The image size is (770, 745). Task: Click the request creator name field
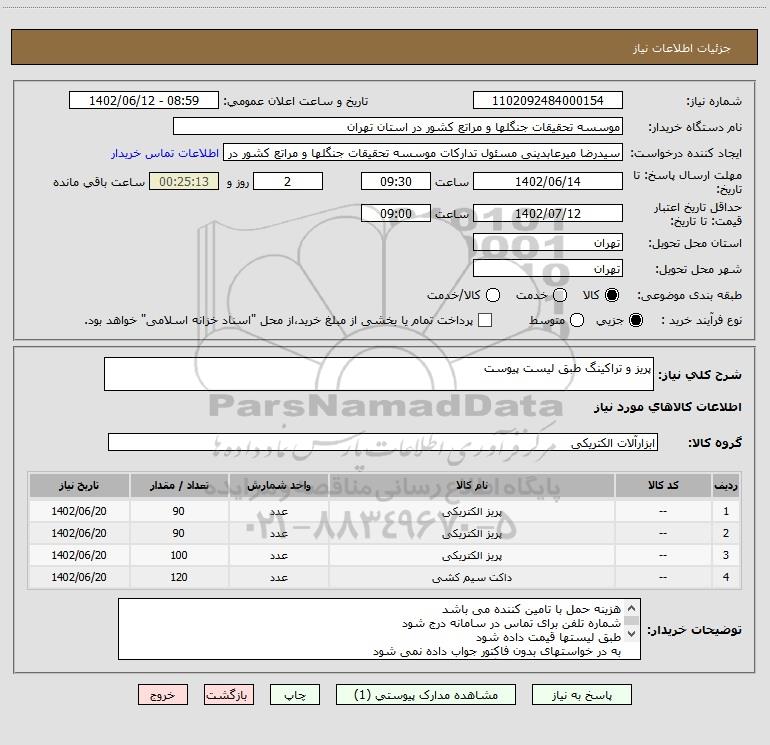pos(423,153)
